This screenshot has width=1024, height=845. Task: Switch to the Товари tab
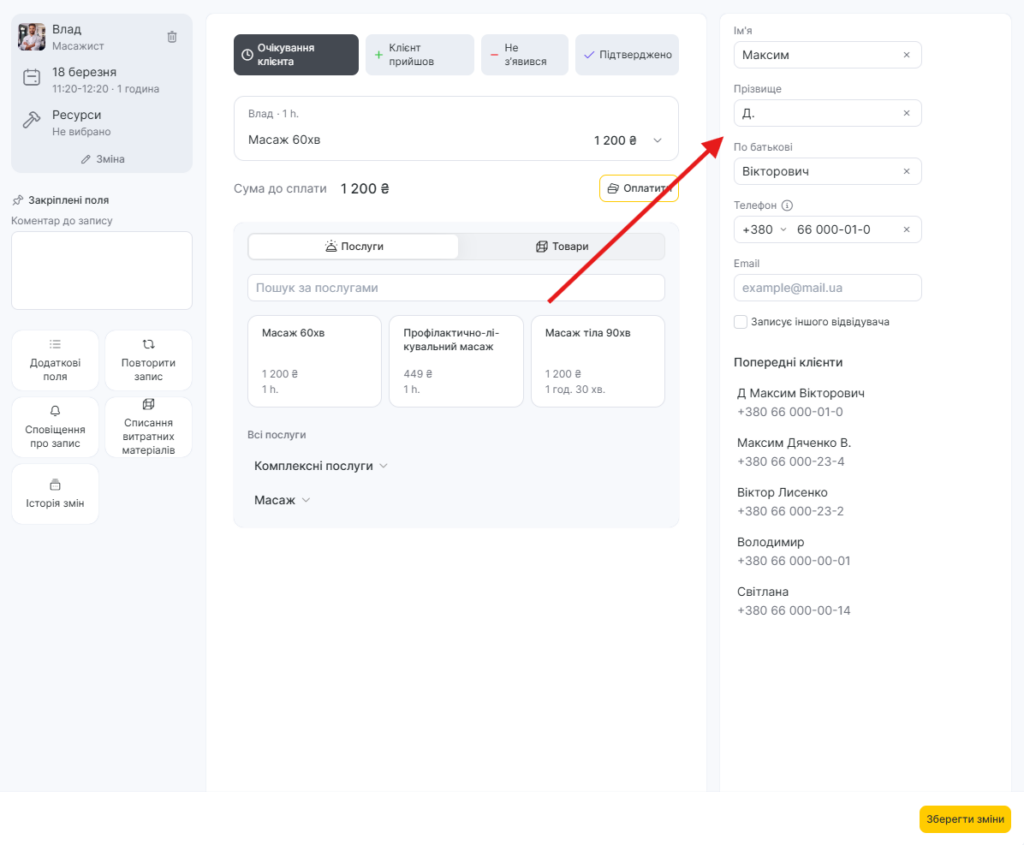[561, 246]
